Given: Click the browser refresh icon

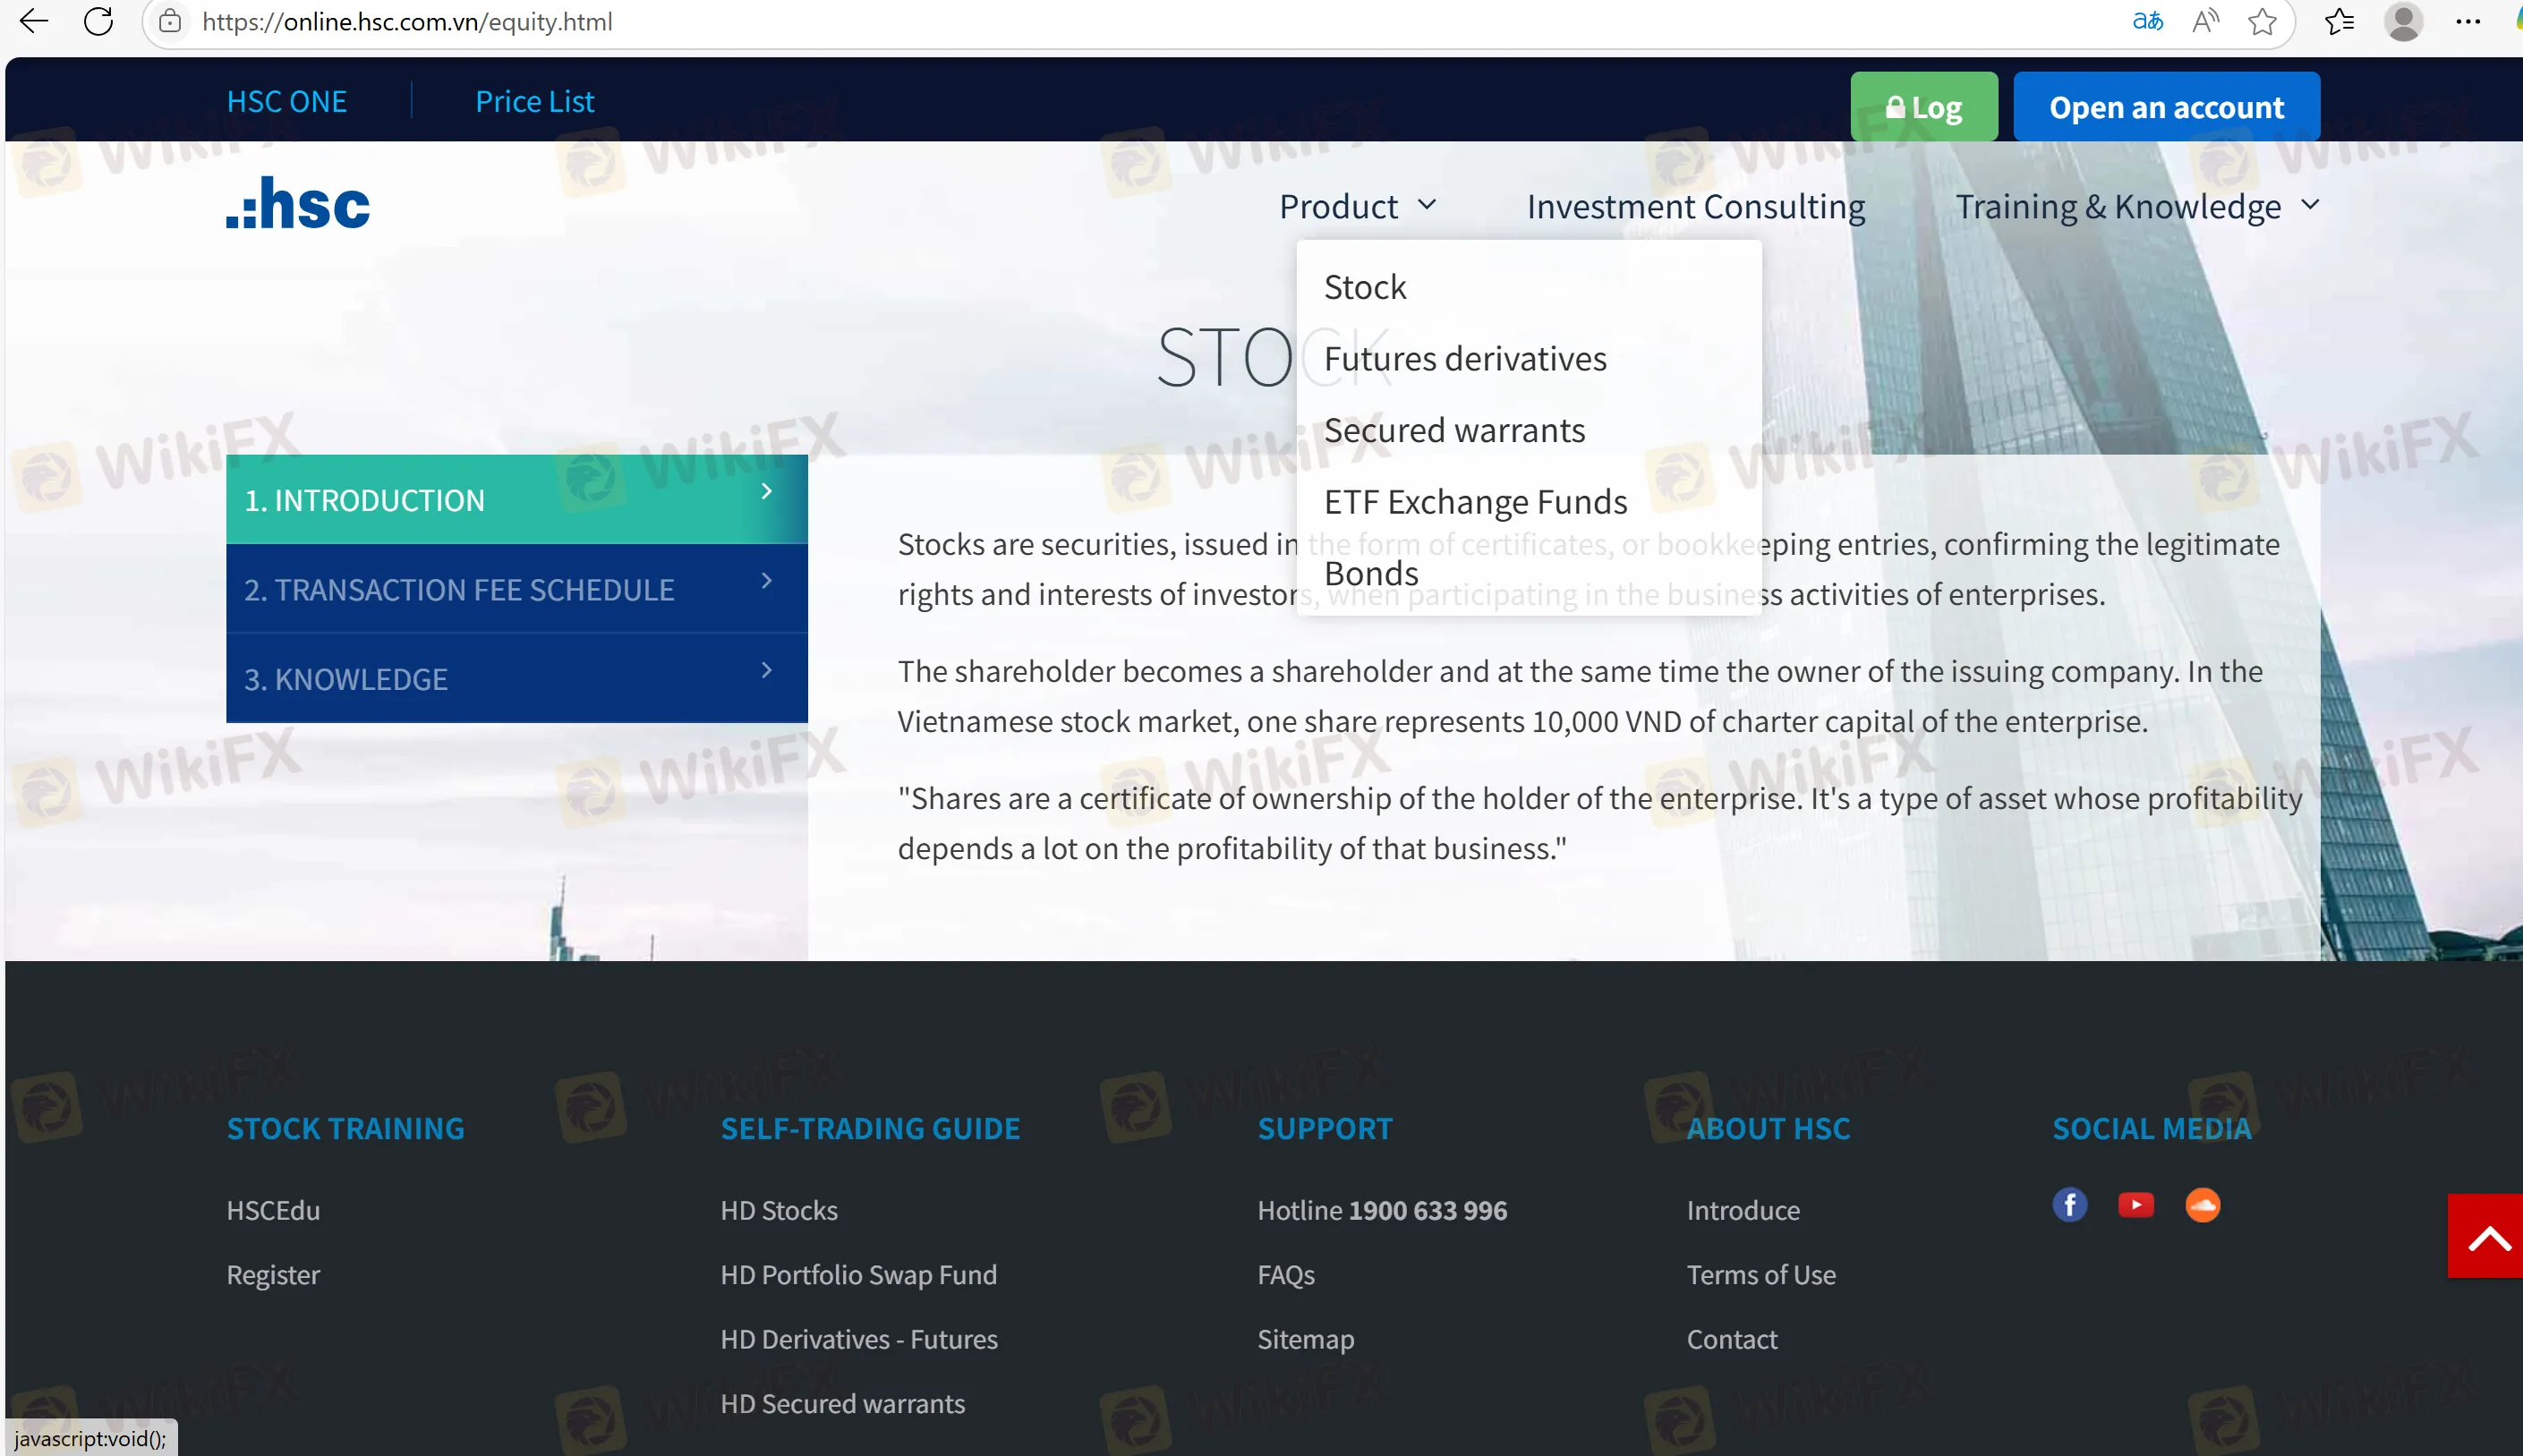Looking at the screenshot, I should (98, 21).
